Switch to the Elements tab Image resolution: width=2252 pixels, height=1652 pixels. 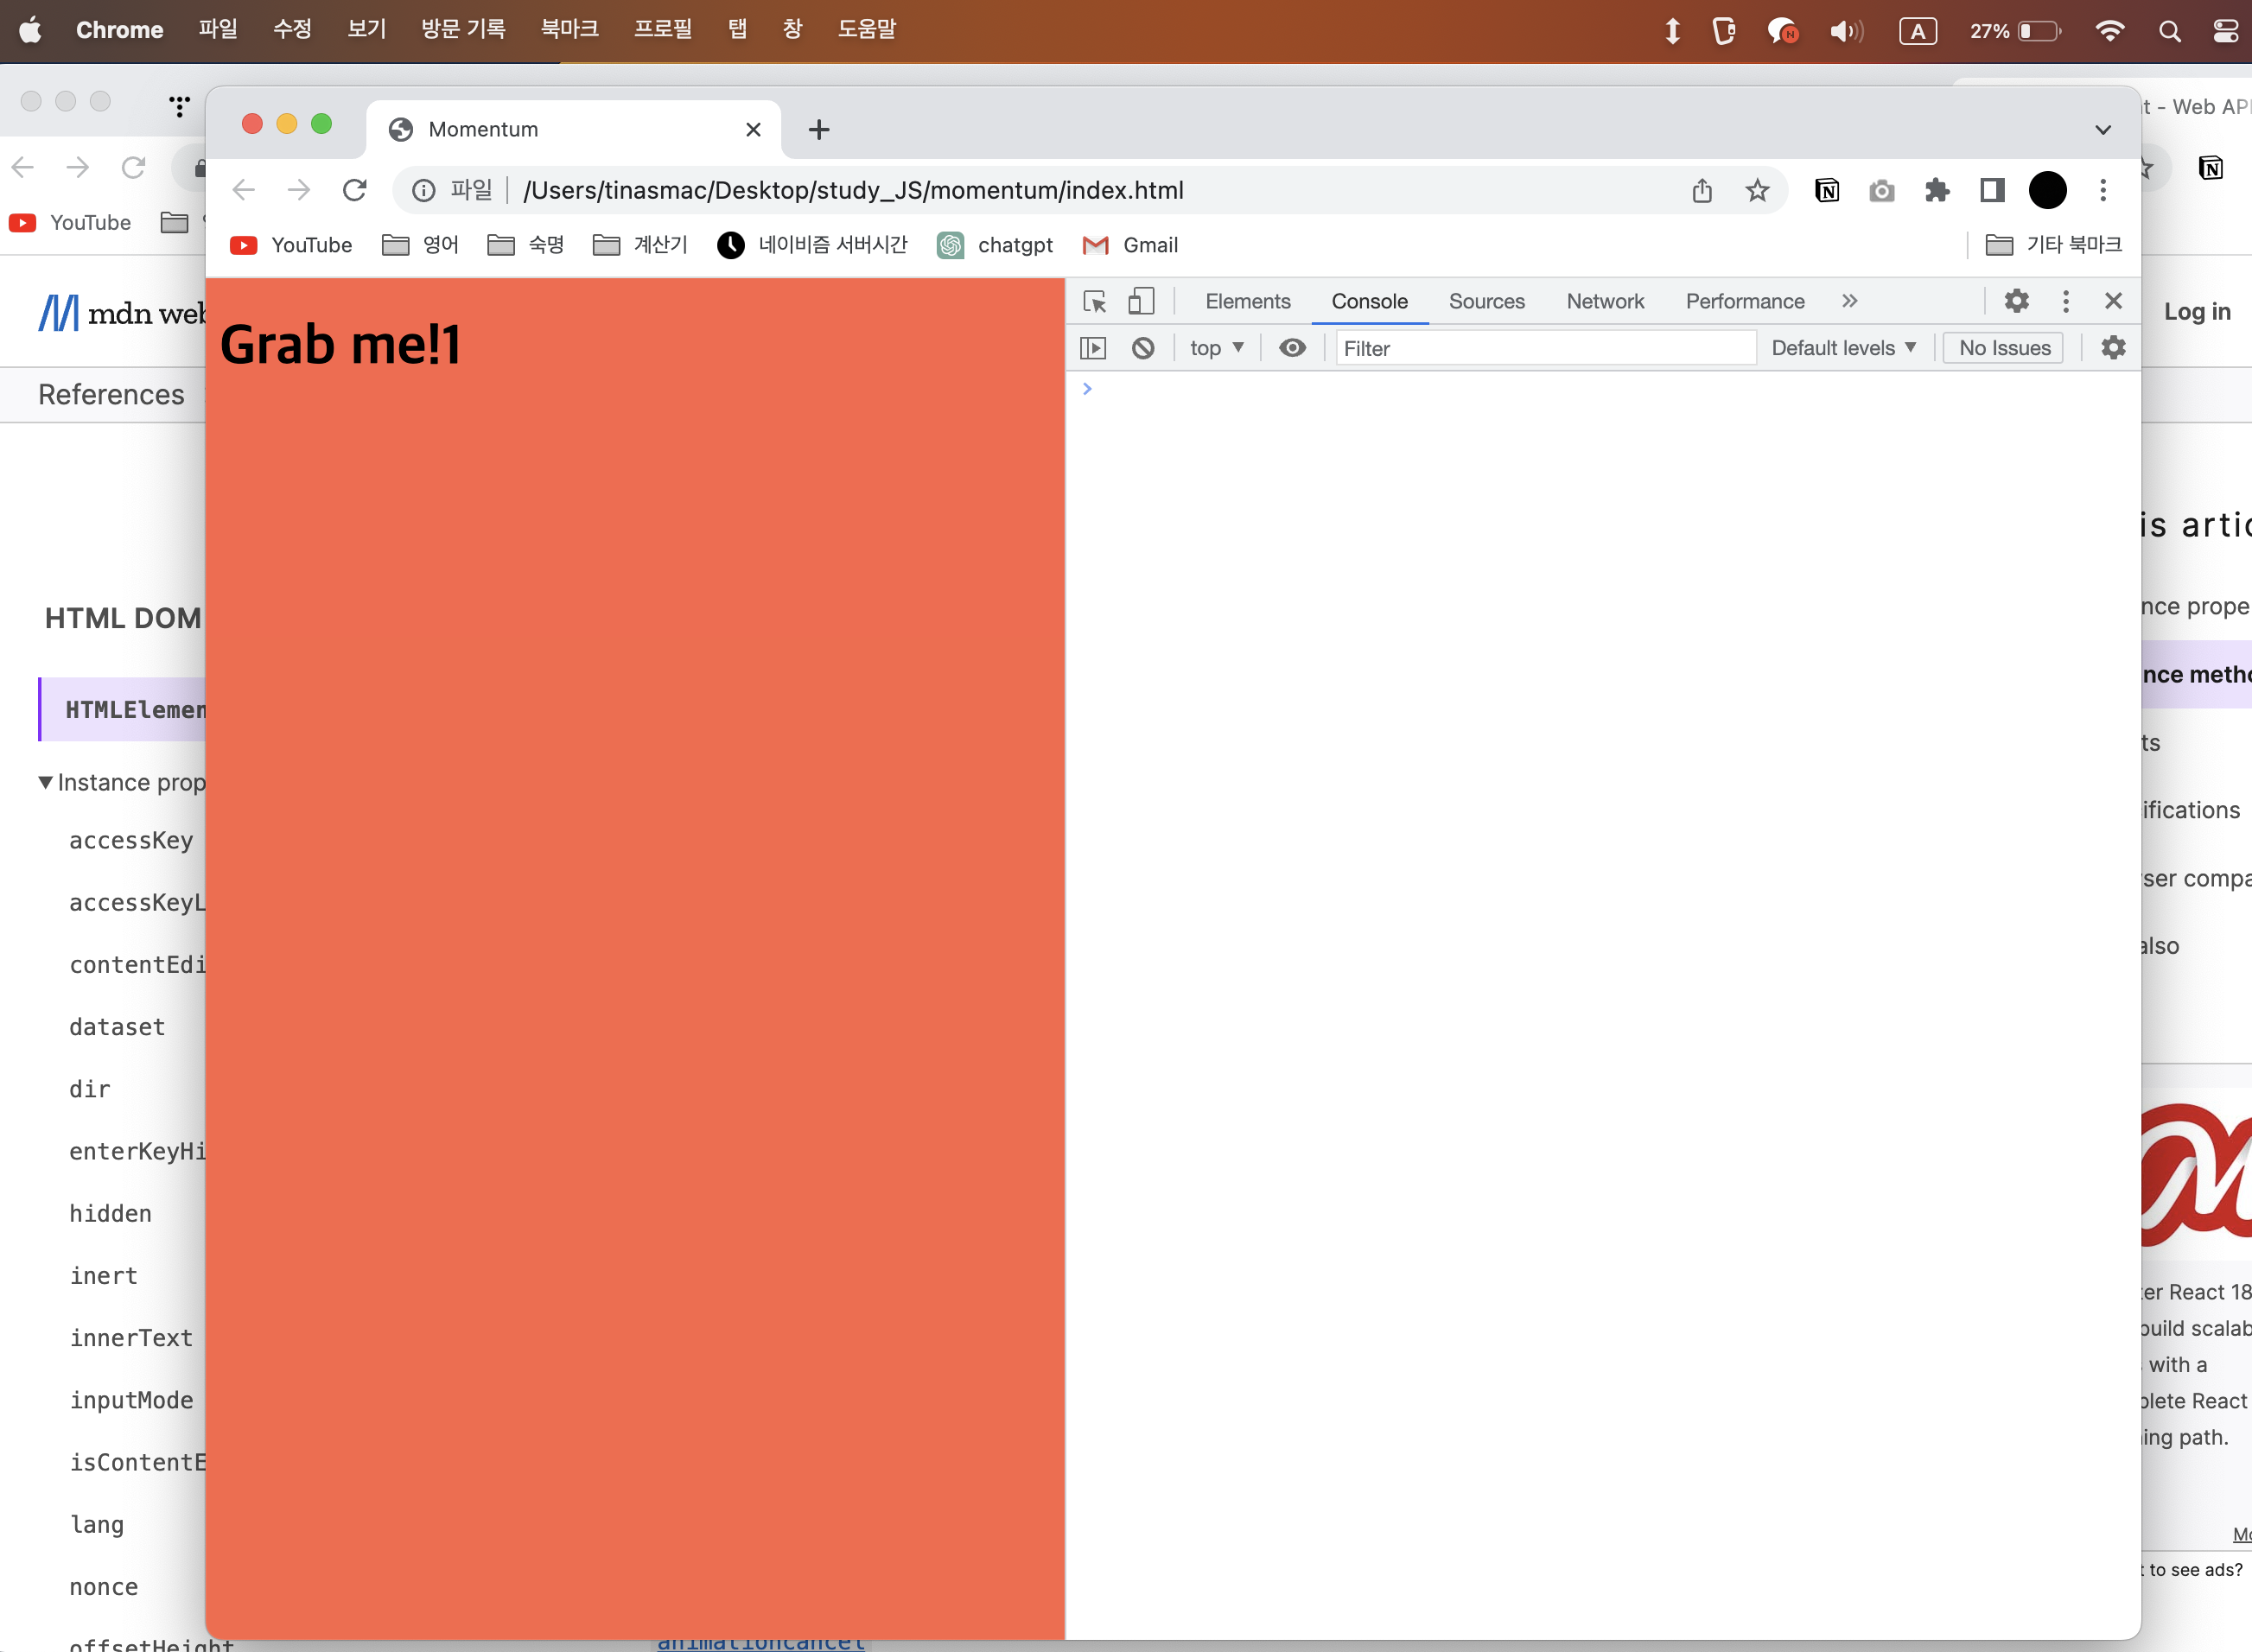pyautogui.click(x=1247, y=301)
